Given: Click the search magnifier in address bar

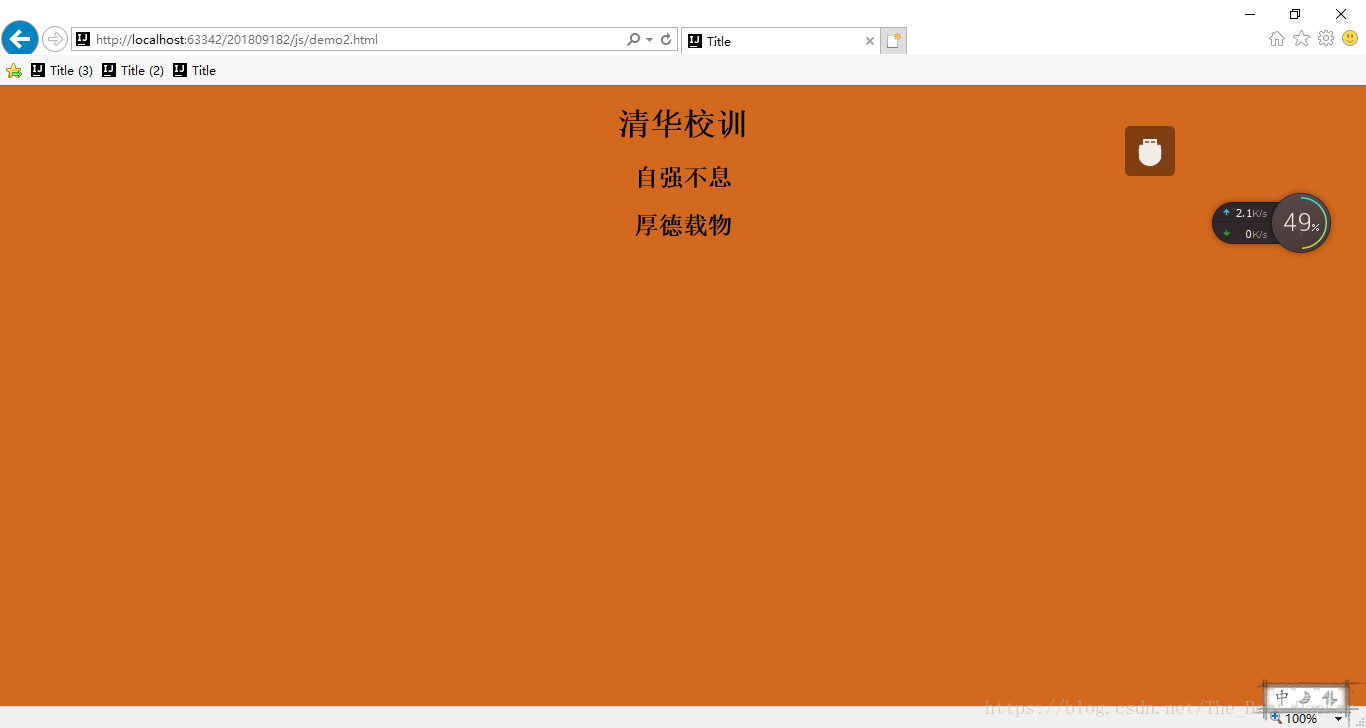Looking at the screenshot, I should [x=633, y=40].
